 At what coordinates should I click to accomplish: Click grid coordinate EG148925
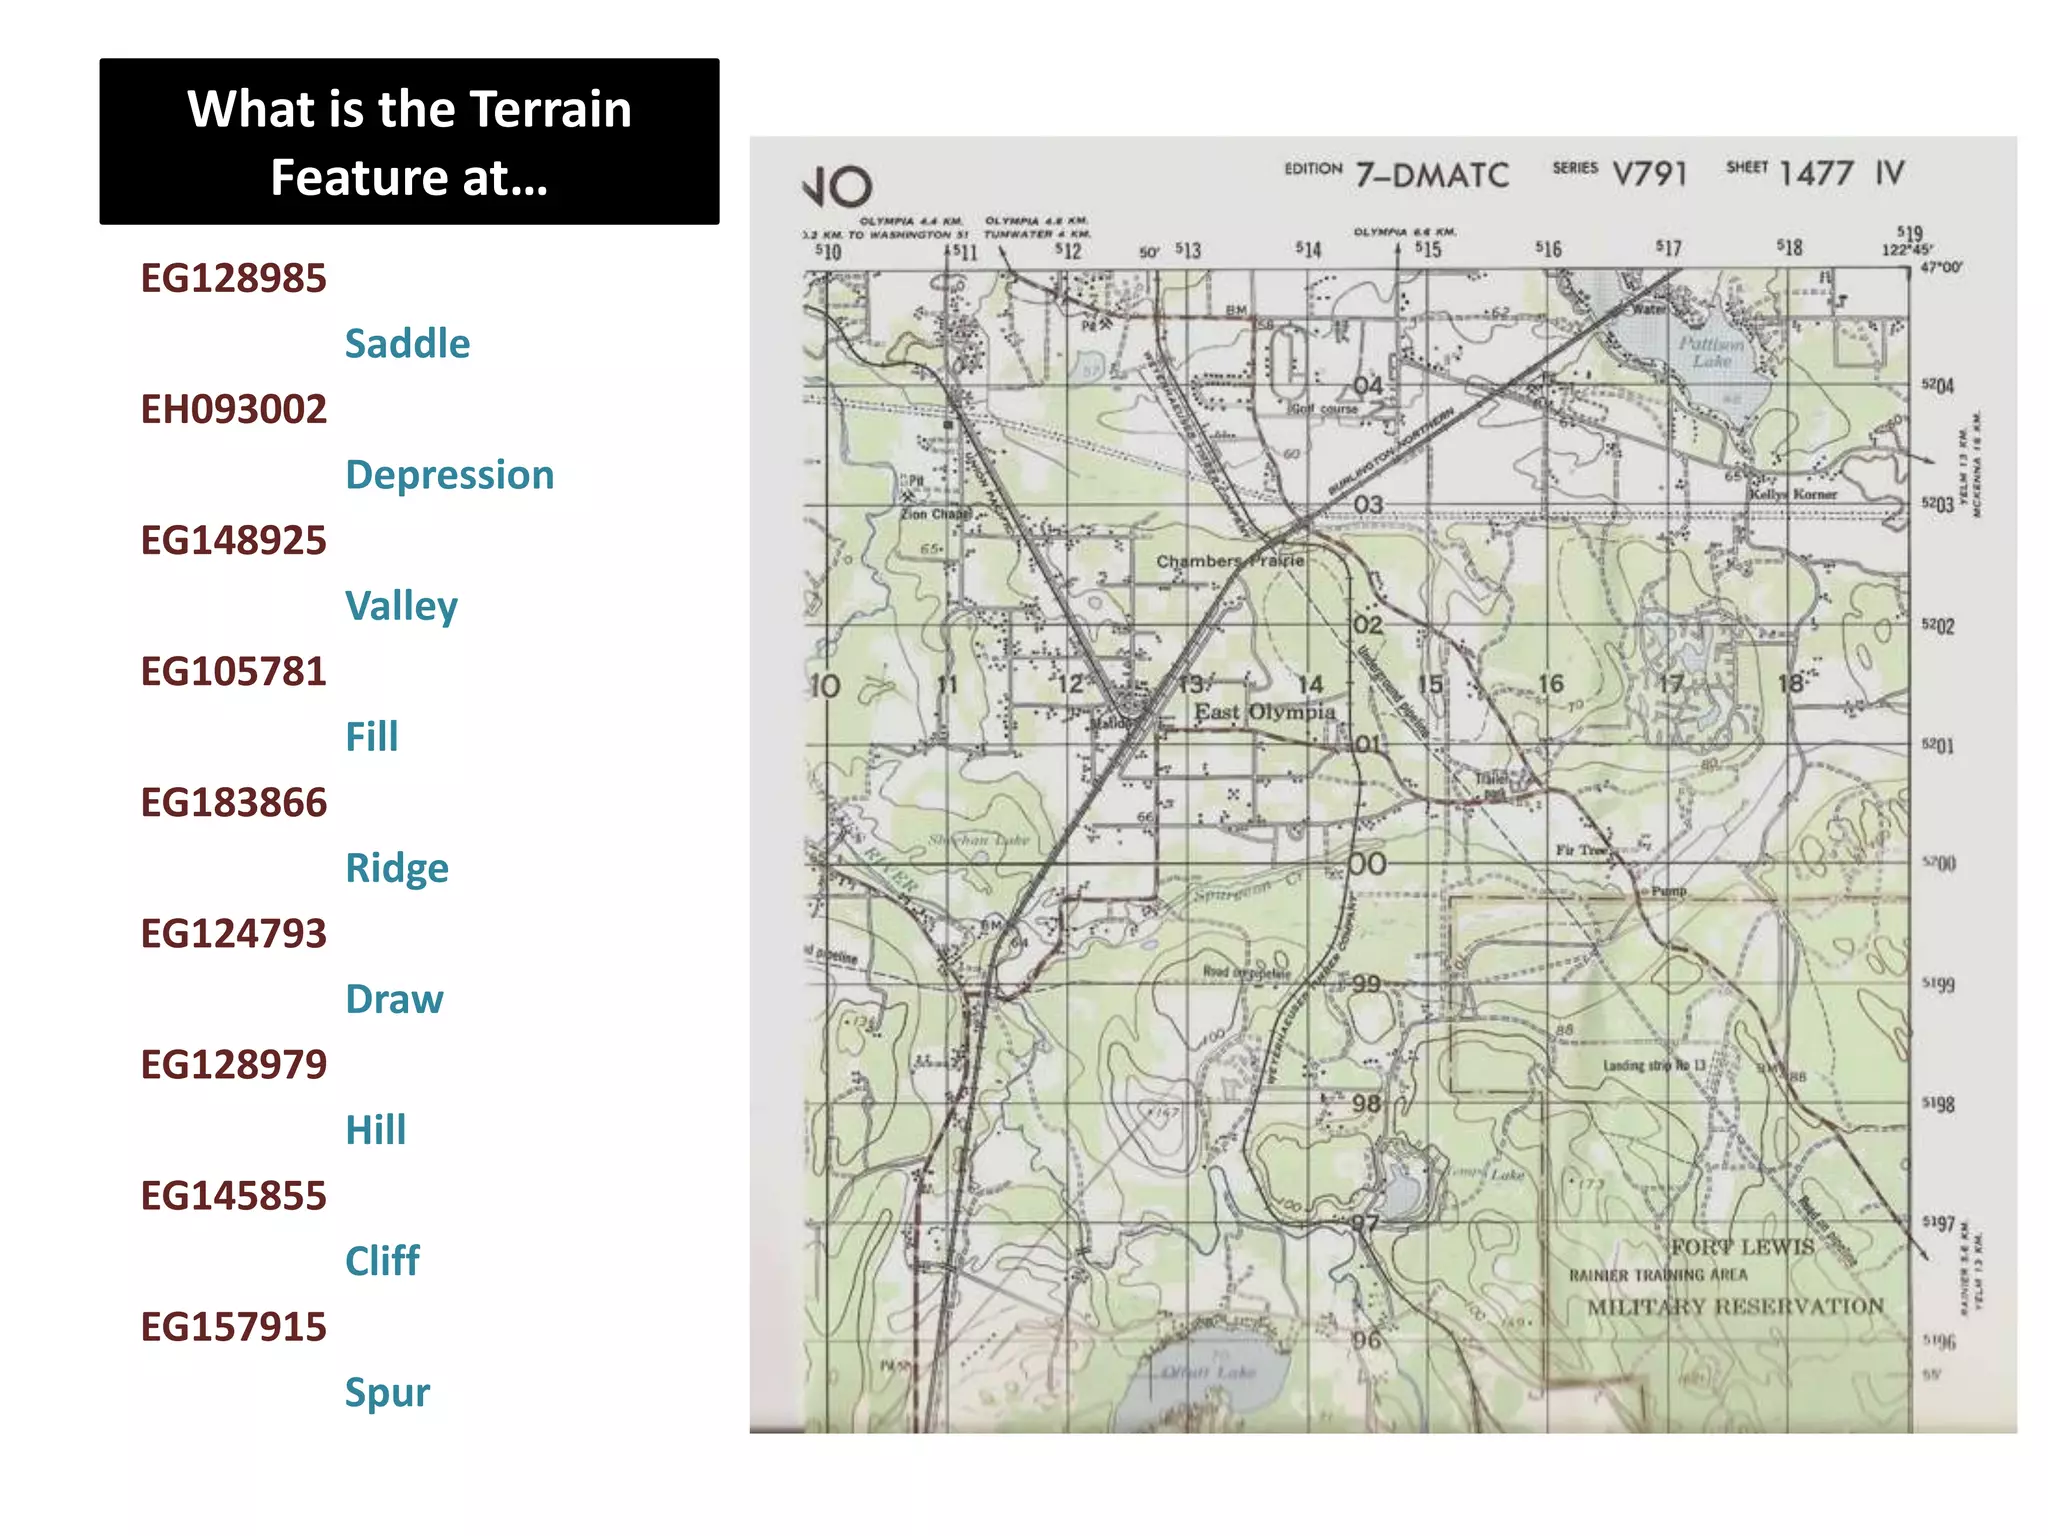pos(233,540)
